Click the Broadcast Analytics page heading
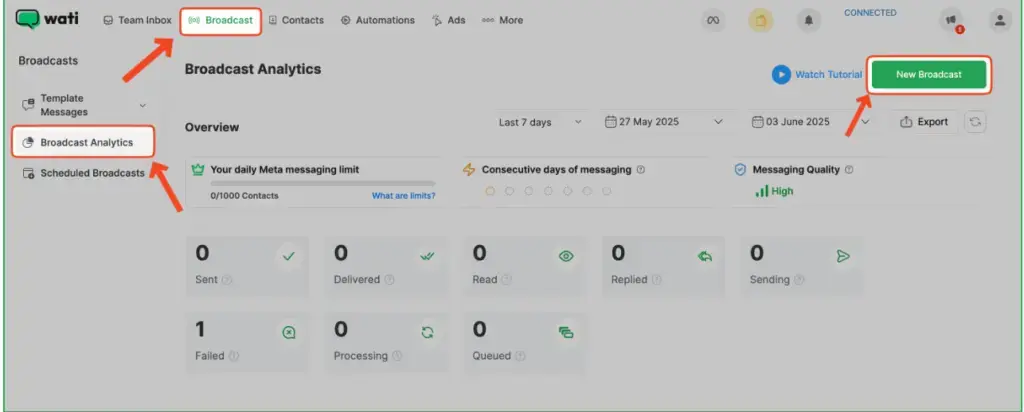The height and width of the screenshot is (412, 1024). point(253,69)
